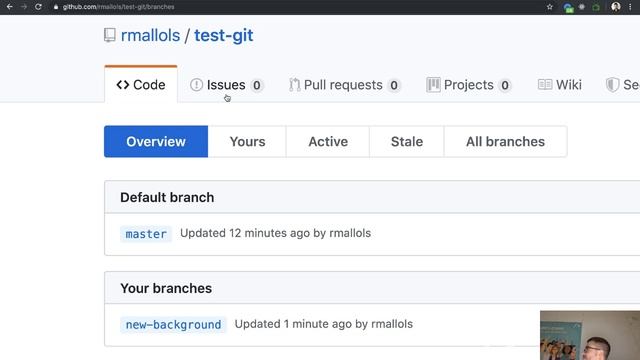The height and width of the screenshot is (360, 640).
Task: Open the rmallols user profile link
Action: point(150,36)
